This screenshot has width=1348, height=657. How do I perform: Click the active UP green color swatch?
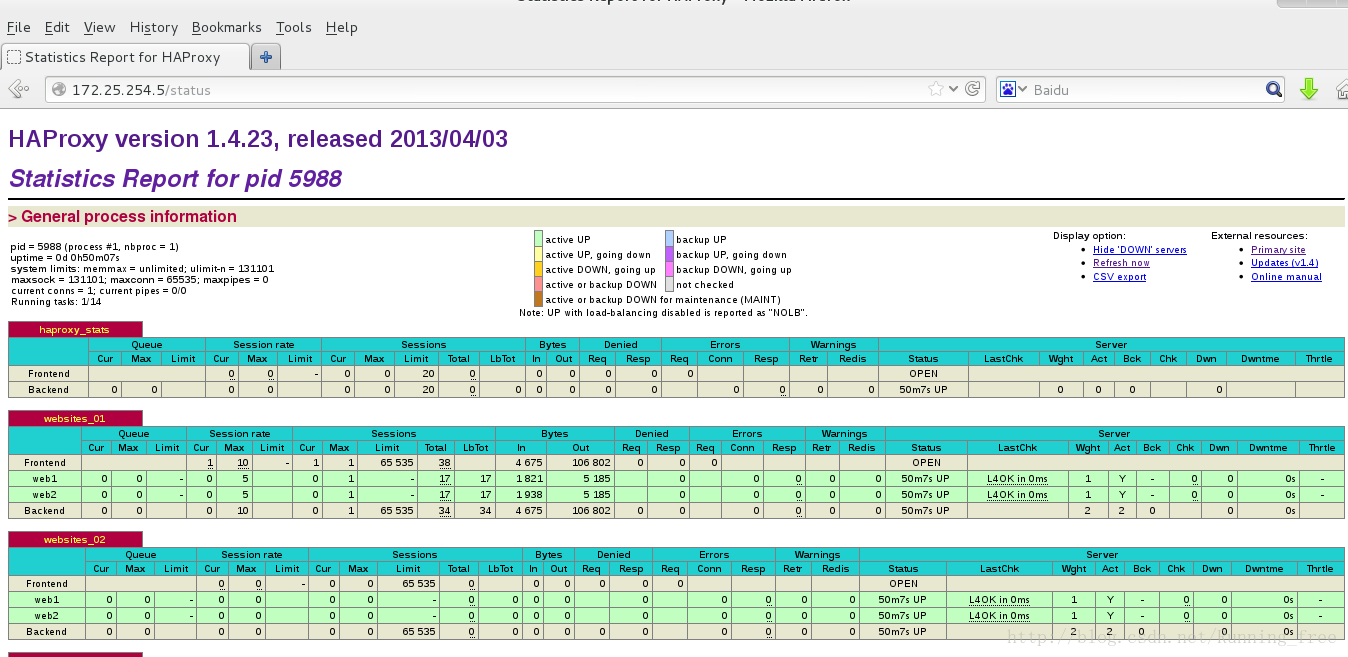click(x=539, y=239)
